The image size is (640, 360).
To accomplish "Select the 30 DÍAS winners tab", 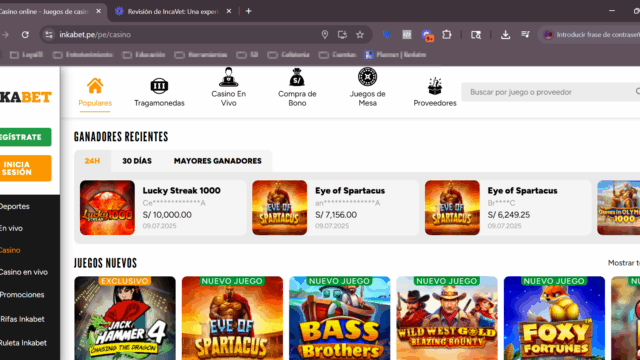I will 137,161.
